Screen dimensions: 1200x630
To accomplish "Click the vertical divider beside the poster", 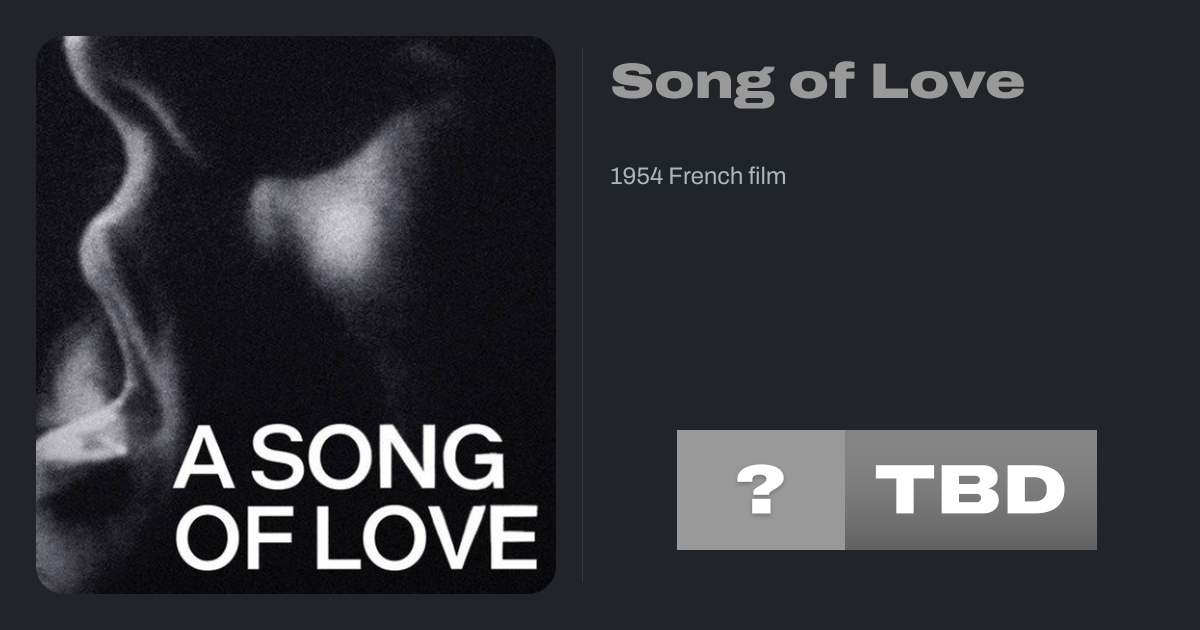I will click(583, 314).
